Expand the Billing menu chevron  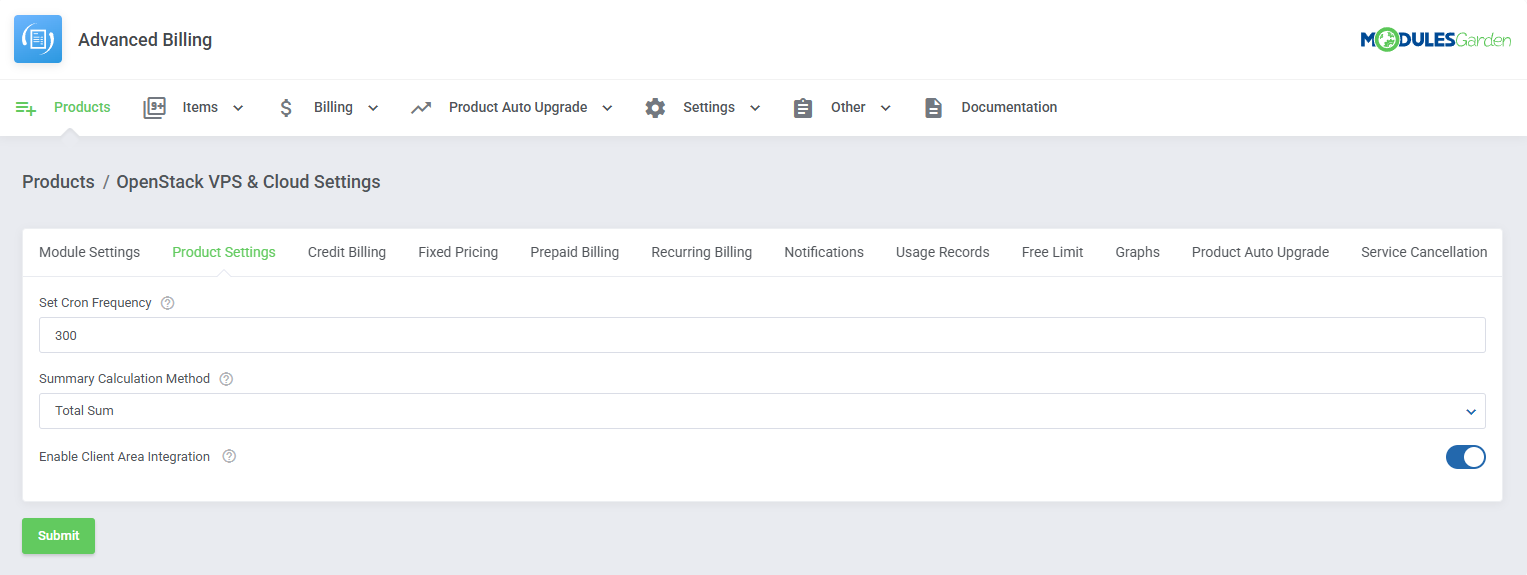click(373, 108)
